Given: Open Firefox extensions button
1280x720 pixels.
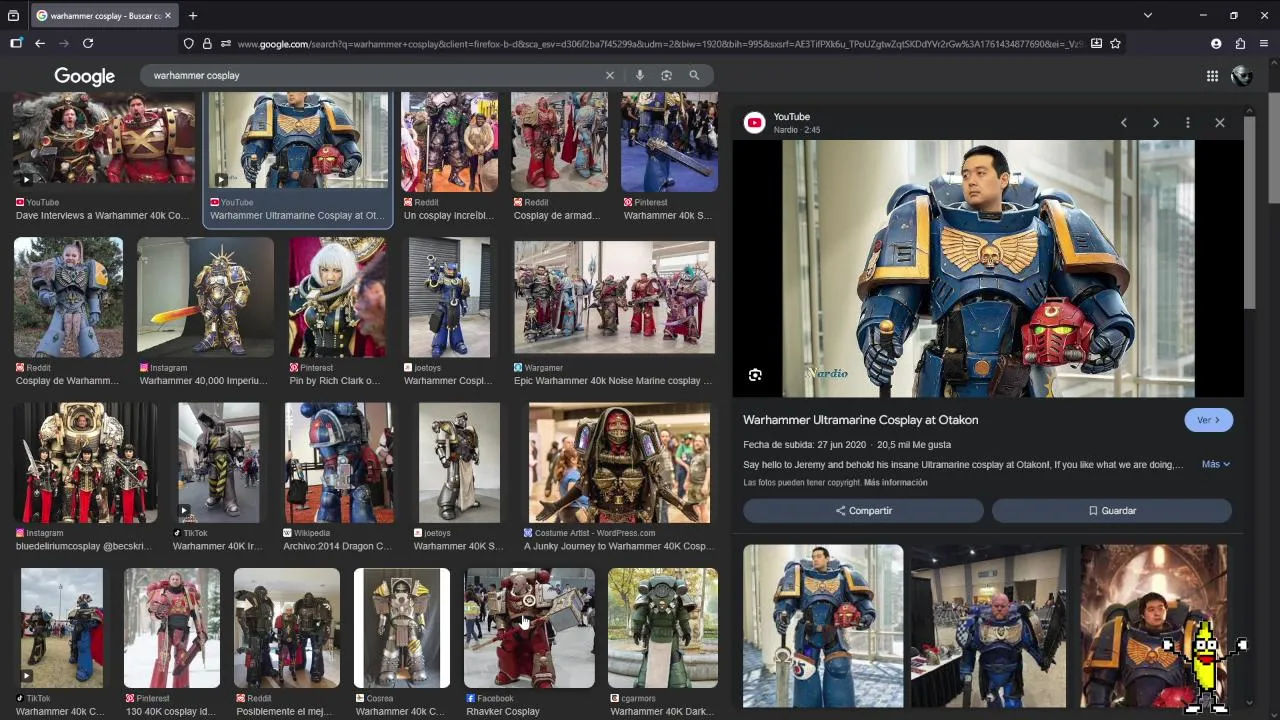Looking at the screenshot, I should [x=1240, y=43].
